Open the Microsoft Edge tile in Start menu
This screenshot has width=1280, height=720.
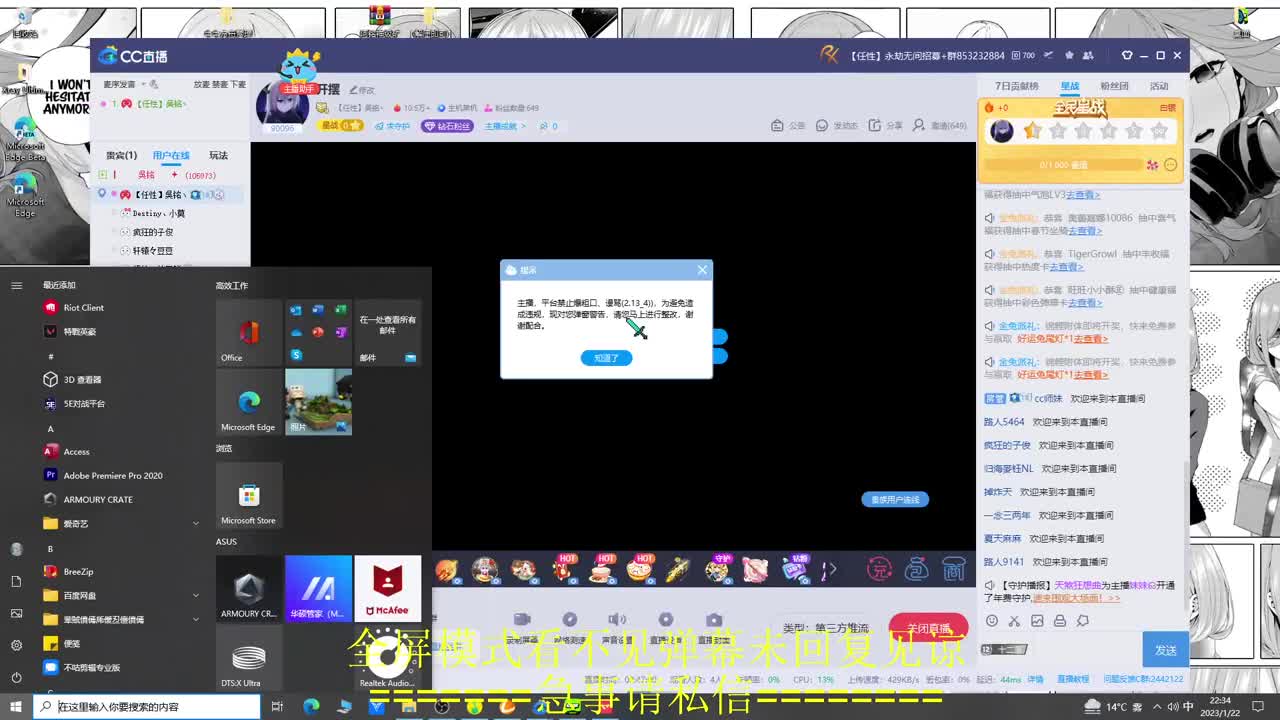pyautogui.click(x=249, y=401)
